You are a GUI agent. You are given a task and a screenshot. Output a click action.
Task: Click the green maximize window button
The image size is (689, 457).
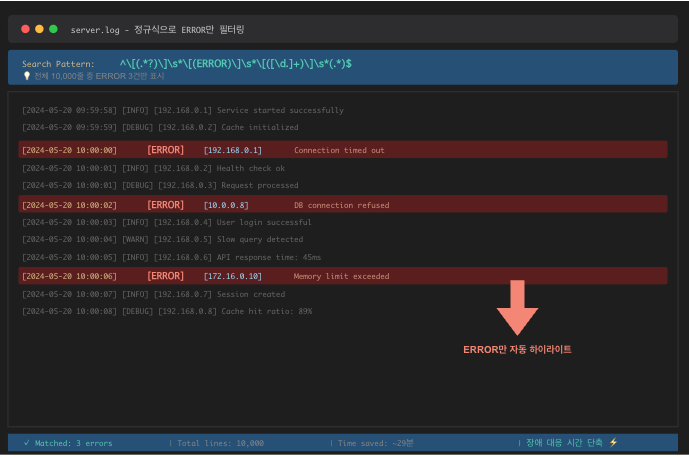point(53,30)
